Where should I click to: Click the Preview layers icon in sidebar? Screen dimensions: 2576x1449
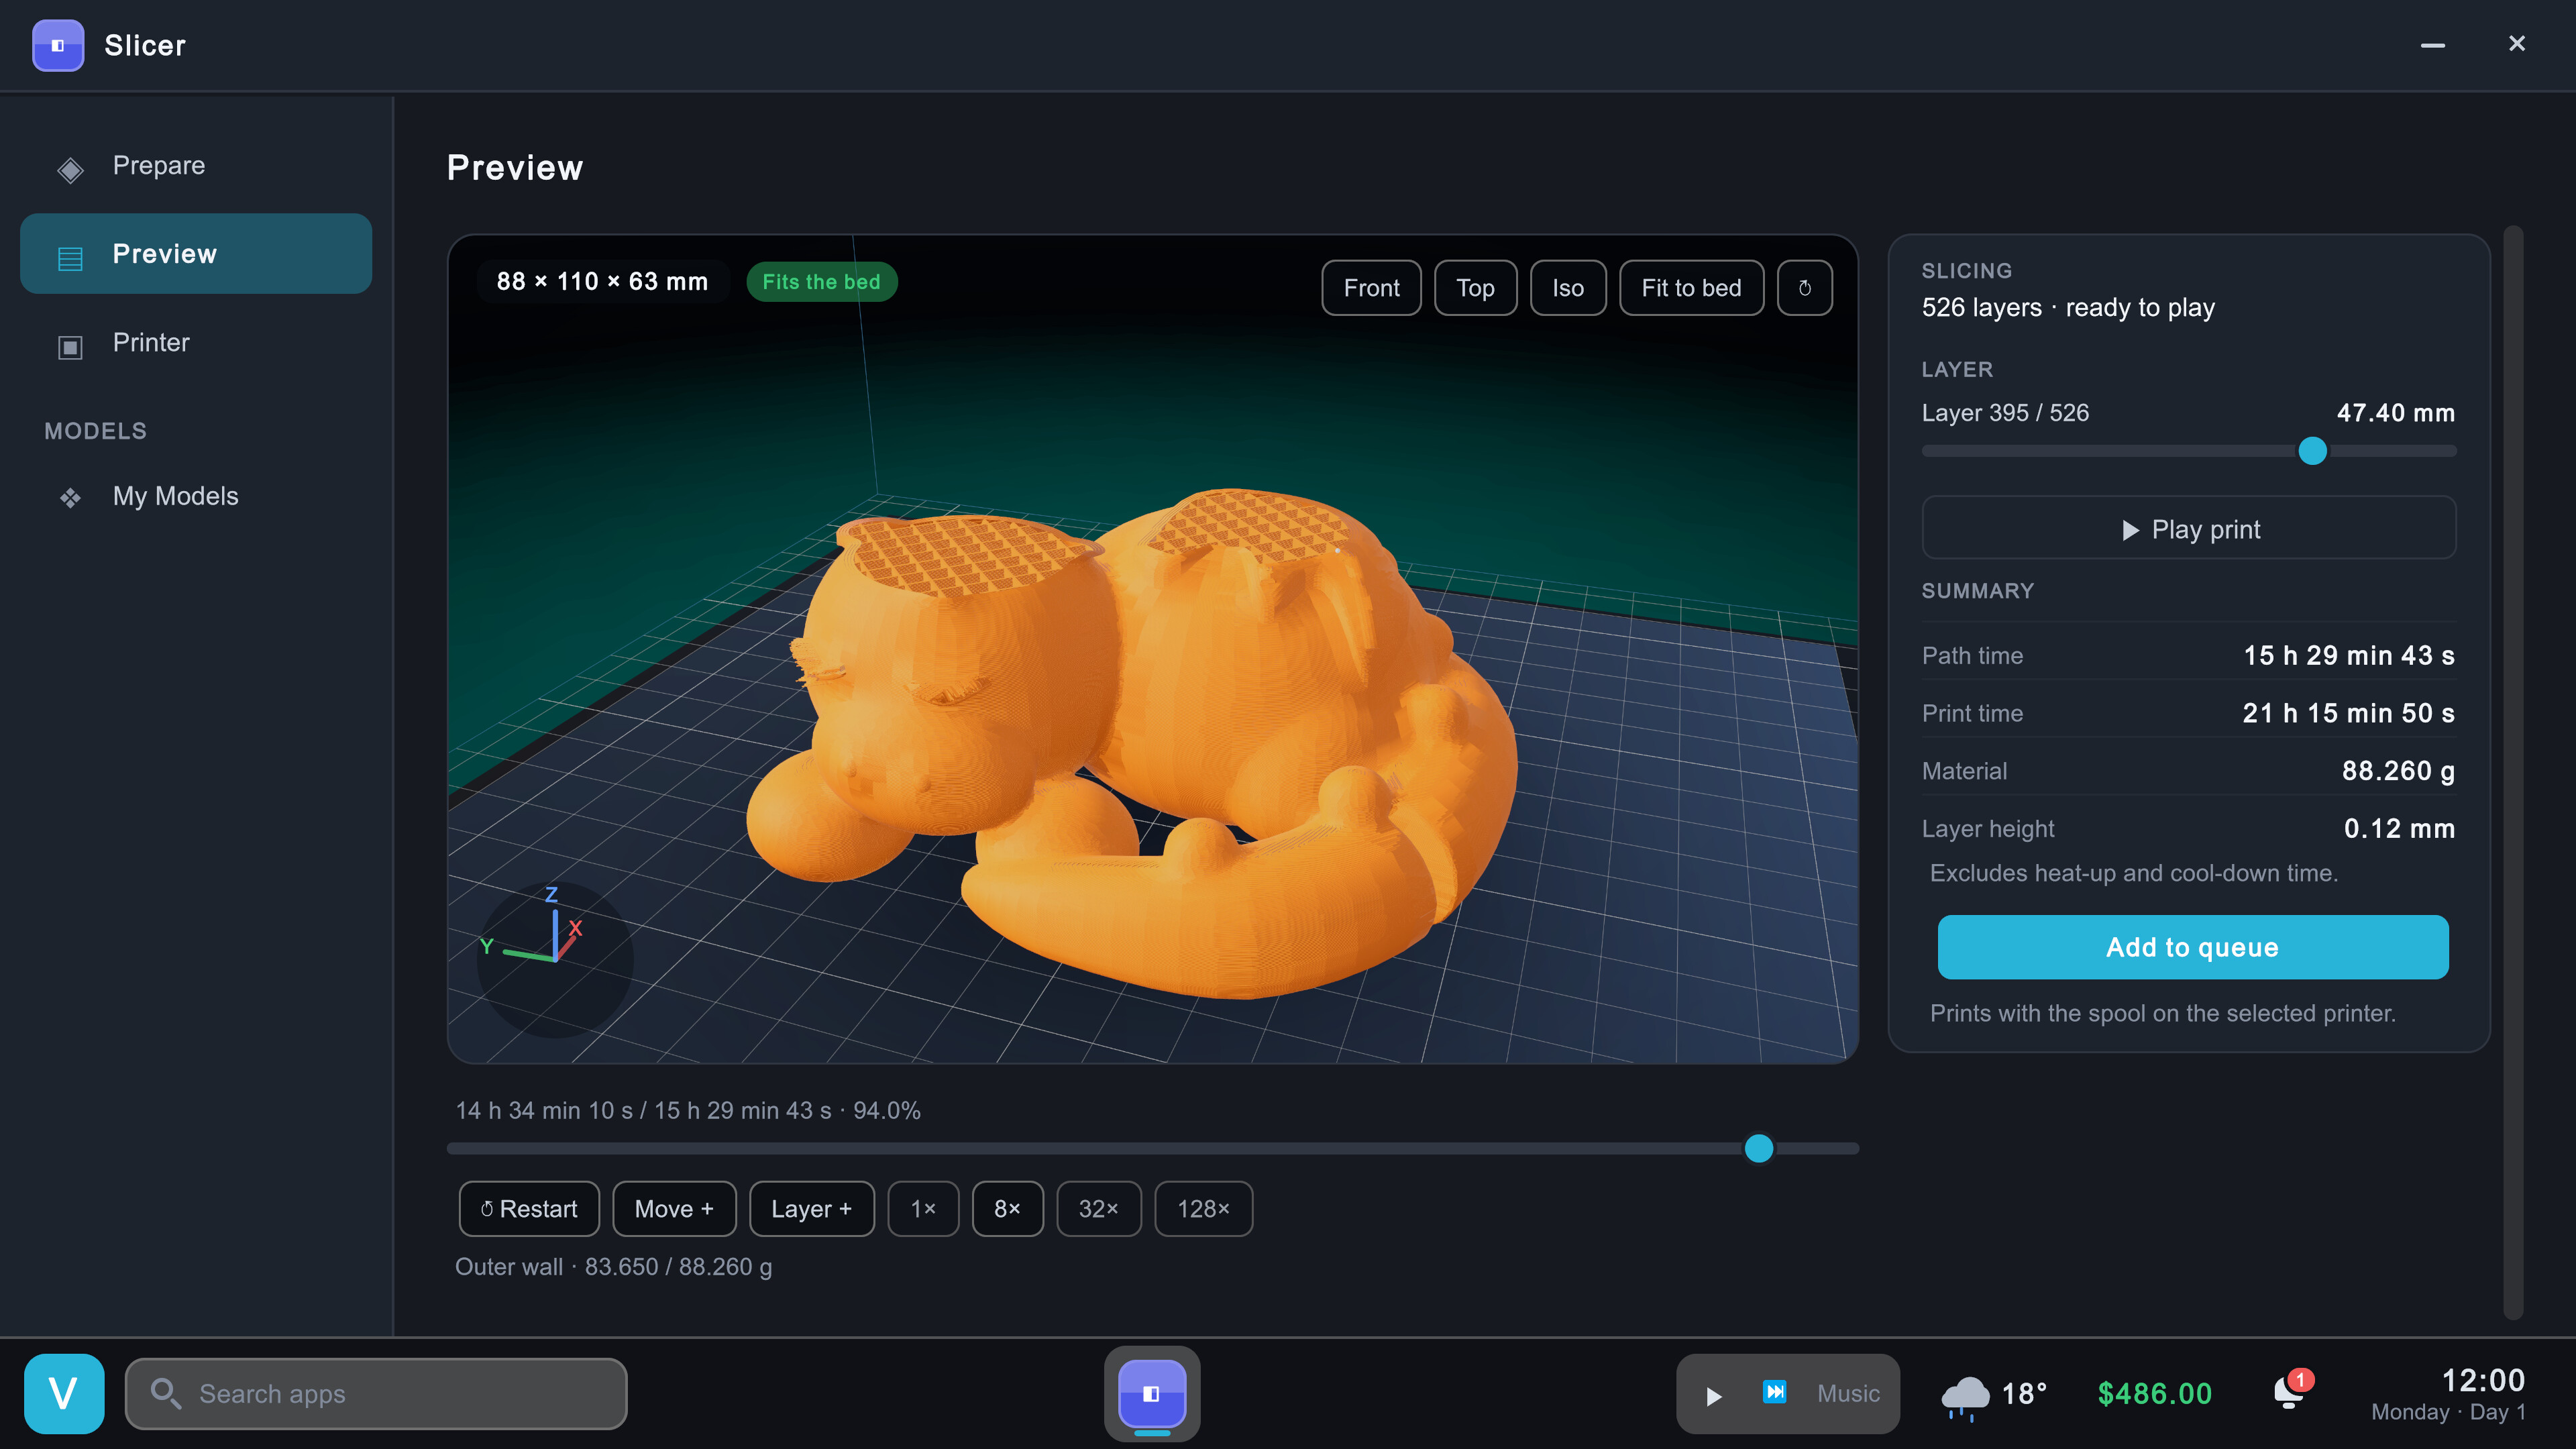point(70,258)
